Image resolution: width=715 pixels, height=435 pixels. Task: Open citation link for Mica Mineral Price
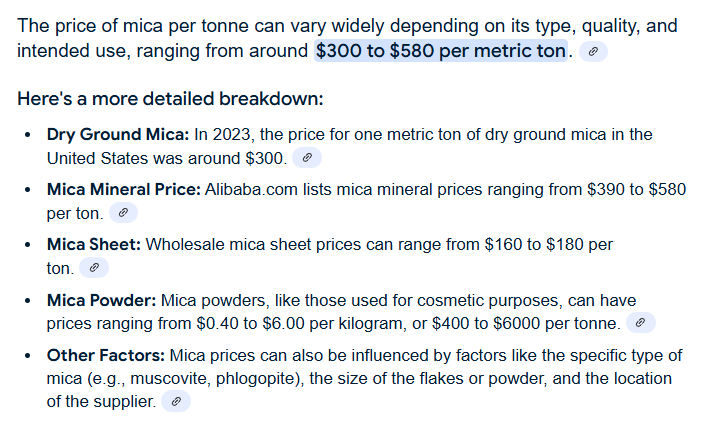[x=123, y=212]
